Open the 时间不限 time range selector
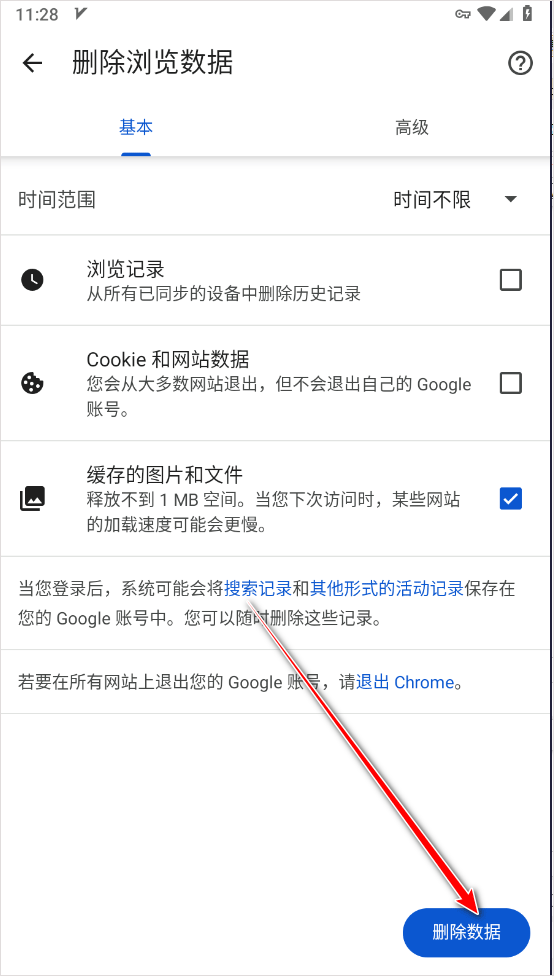Screen dimensions: 554x976 (455, 200)
